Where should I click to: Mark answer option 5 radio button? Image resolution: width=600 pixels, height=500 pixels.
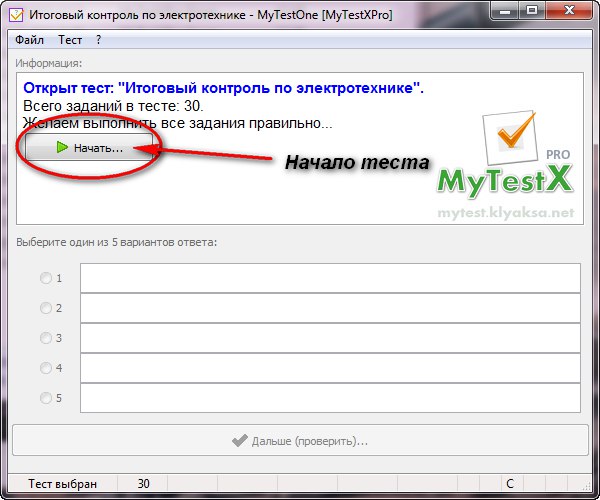coord(45,398)
